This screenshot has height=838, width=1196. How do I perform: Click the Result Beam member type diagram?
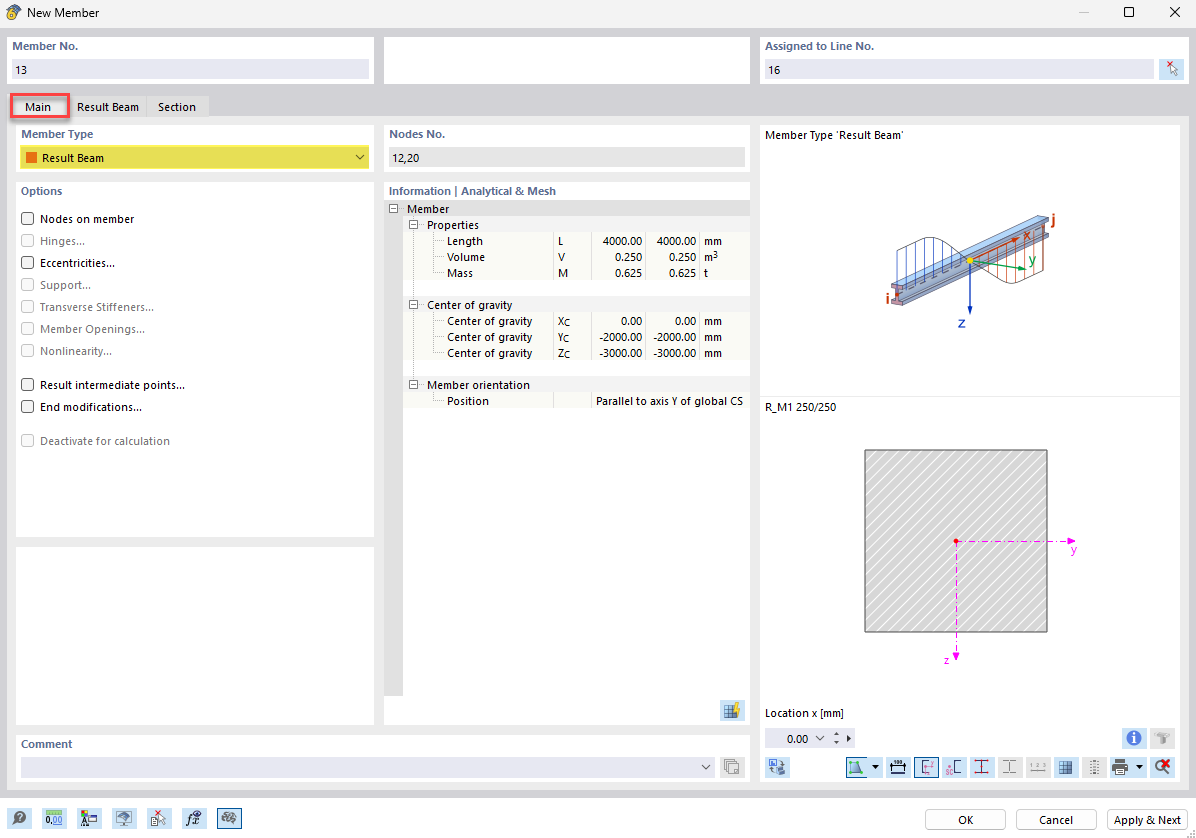[x=970, y=271]
